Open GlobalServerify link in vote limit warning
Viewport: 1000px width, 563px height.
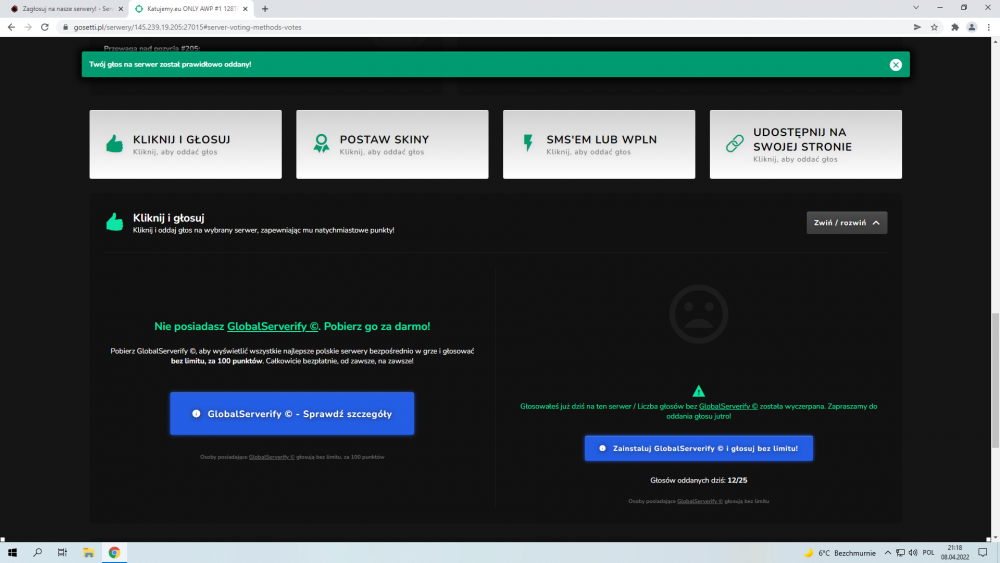[728, 406]
